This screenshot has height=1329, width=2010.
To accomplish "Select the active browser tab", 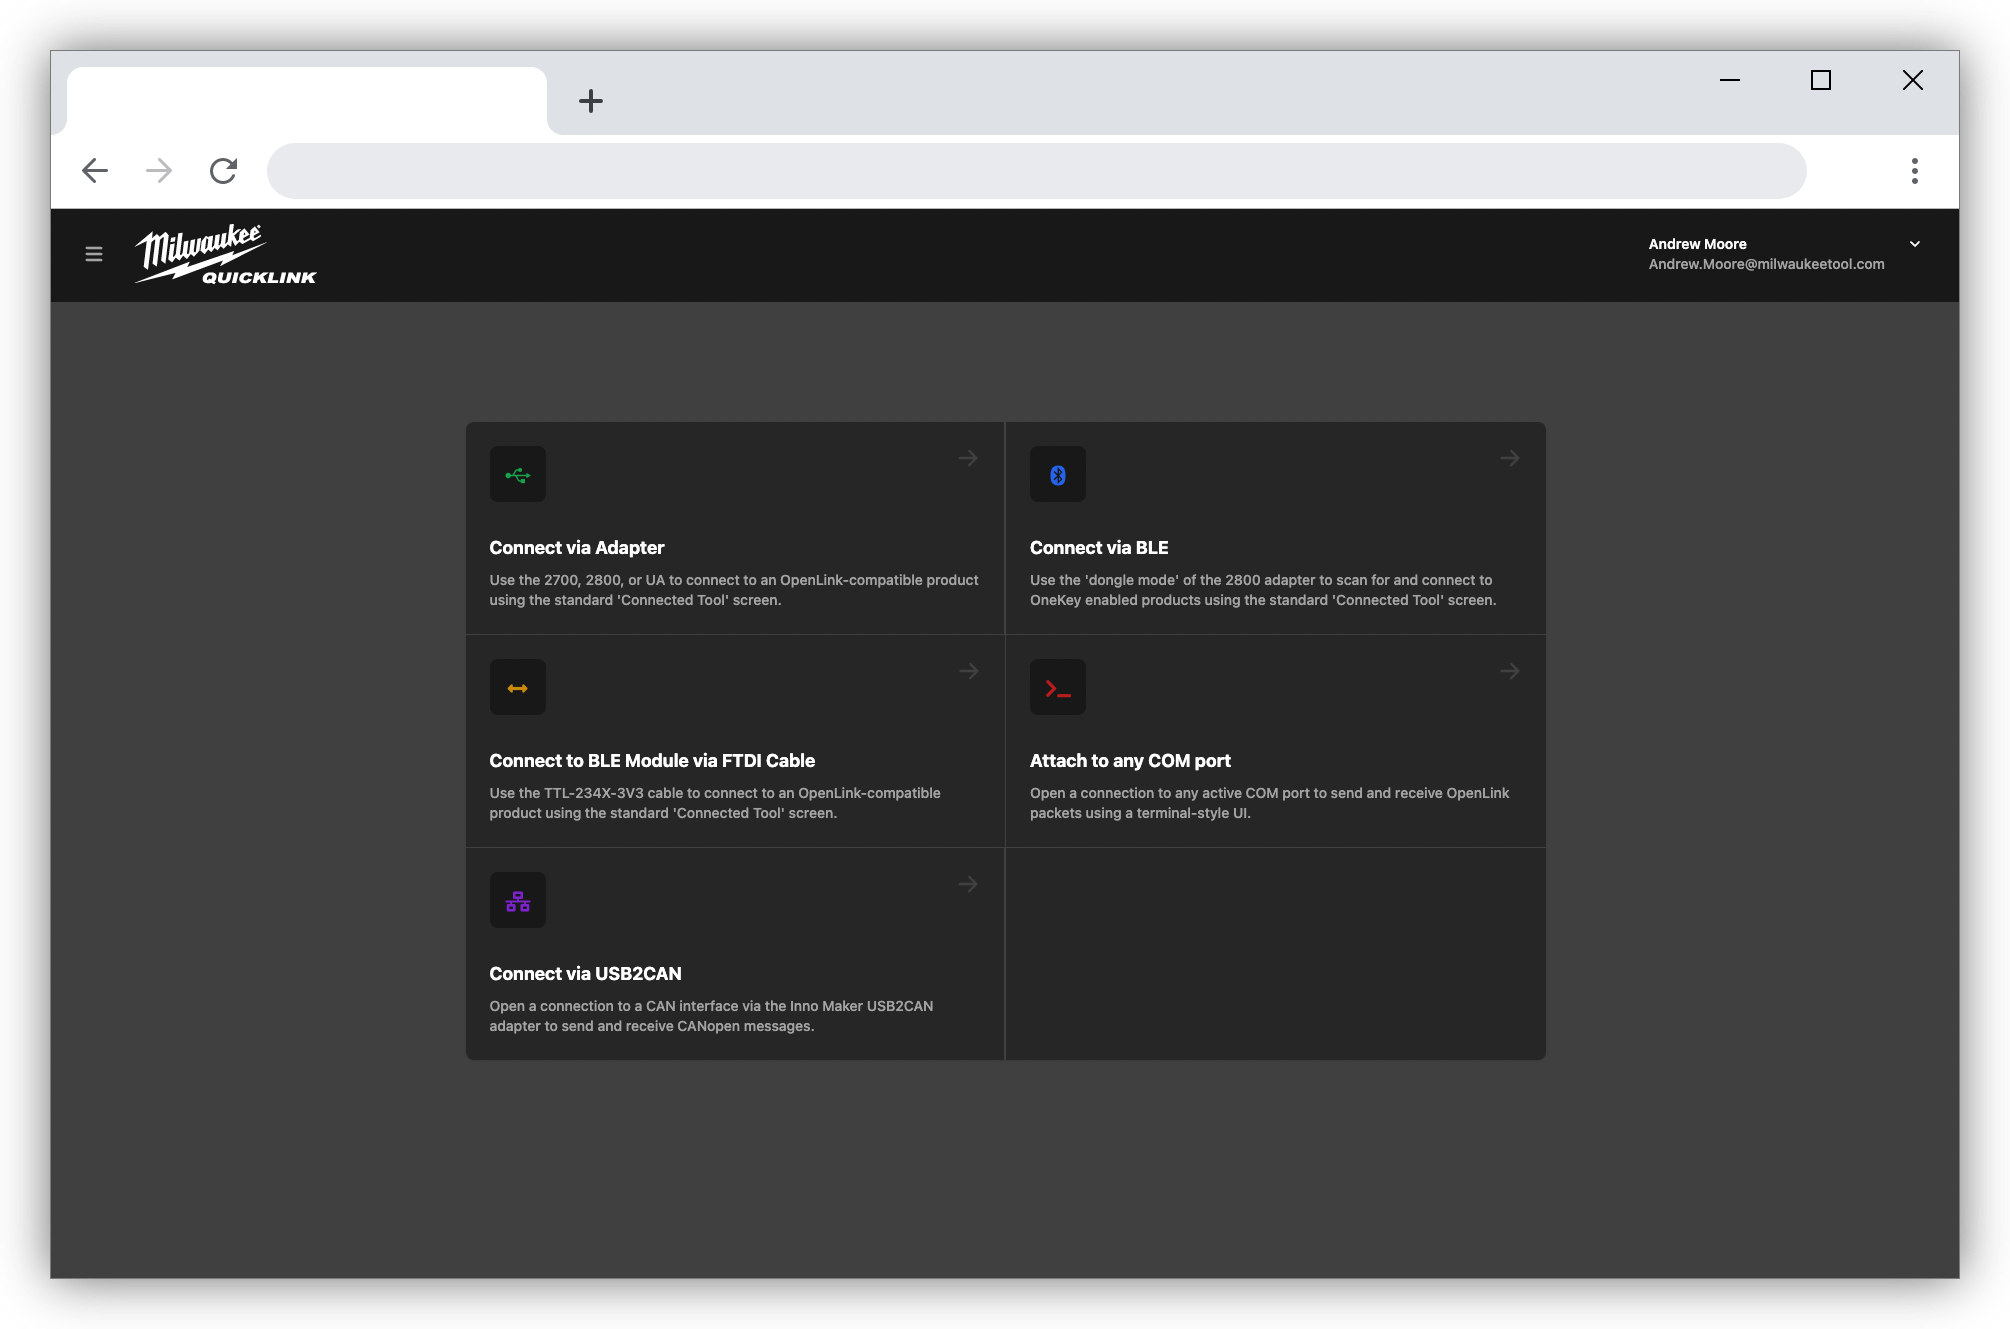I will click(307, 101).
